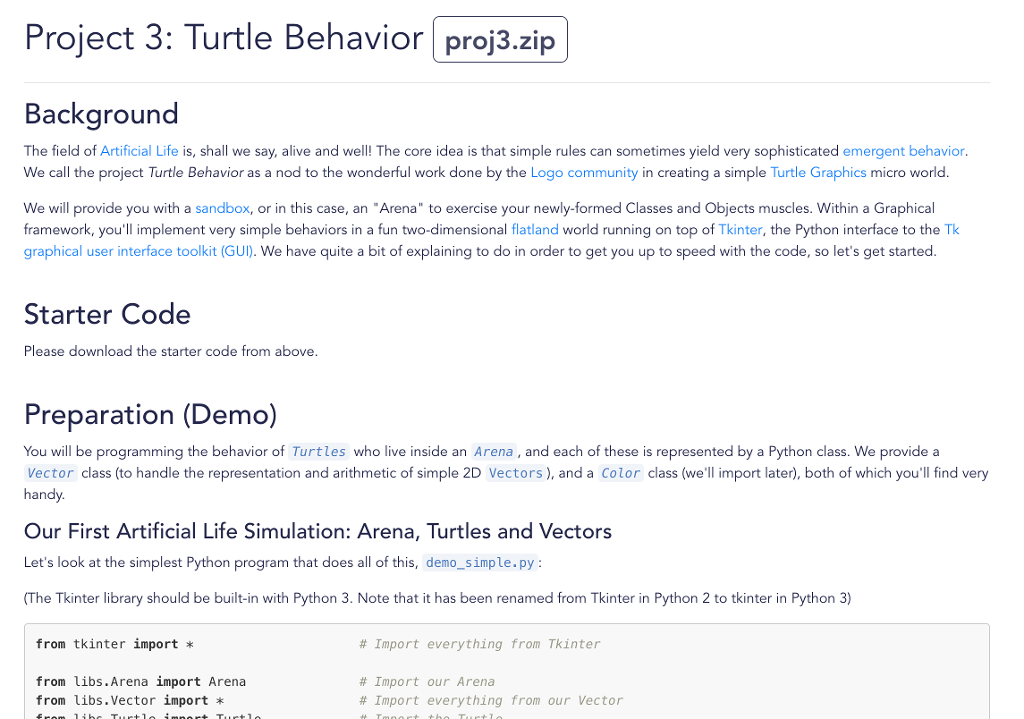Click the Turtles inline code label

318,451
